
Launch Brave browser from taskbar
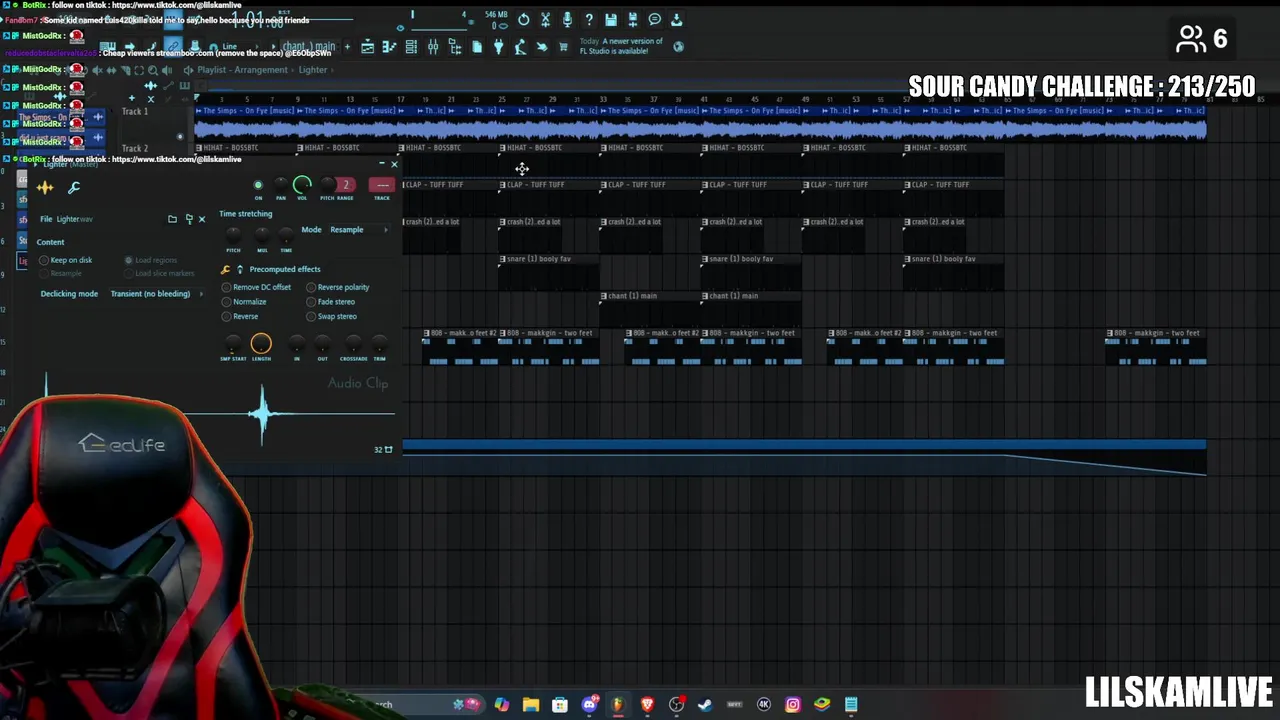(x=647, y=704)
